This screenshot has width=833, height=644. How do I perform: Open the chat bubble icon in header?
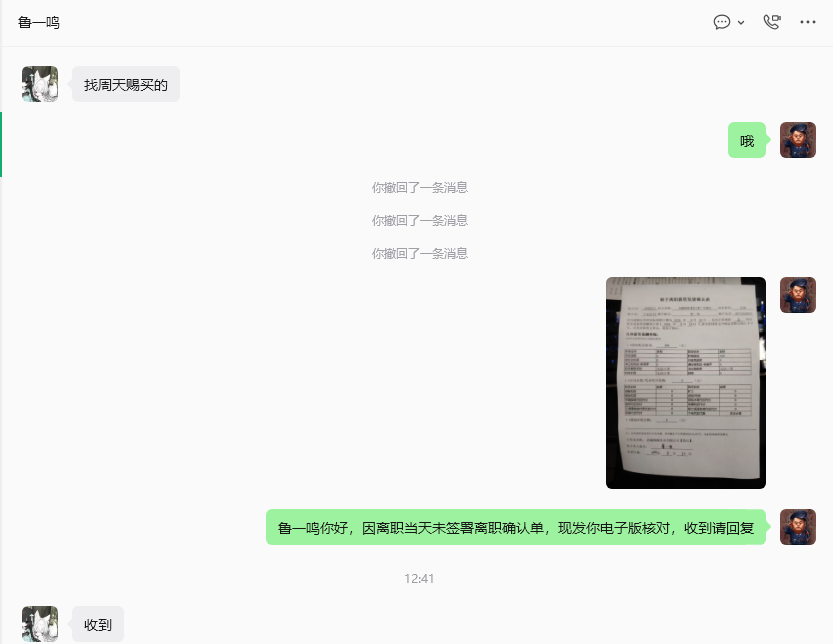click(721, 22)
